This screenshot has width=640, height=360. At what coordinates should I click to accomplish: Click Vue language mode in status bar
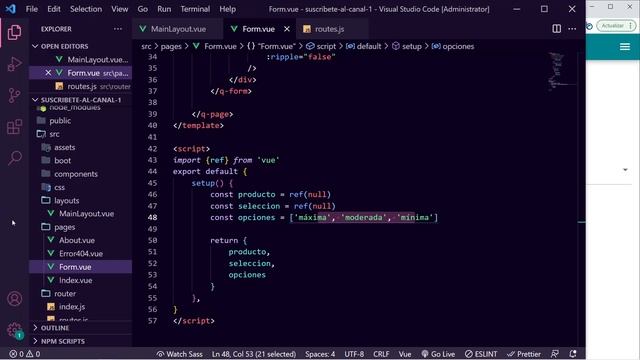pos(405,354)
